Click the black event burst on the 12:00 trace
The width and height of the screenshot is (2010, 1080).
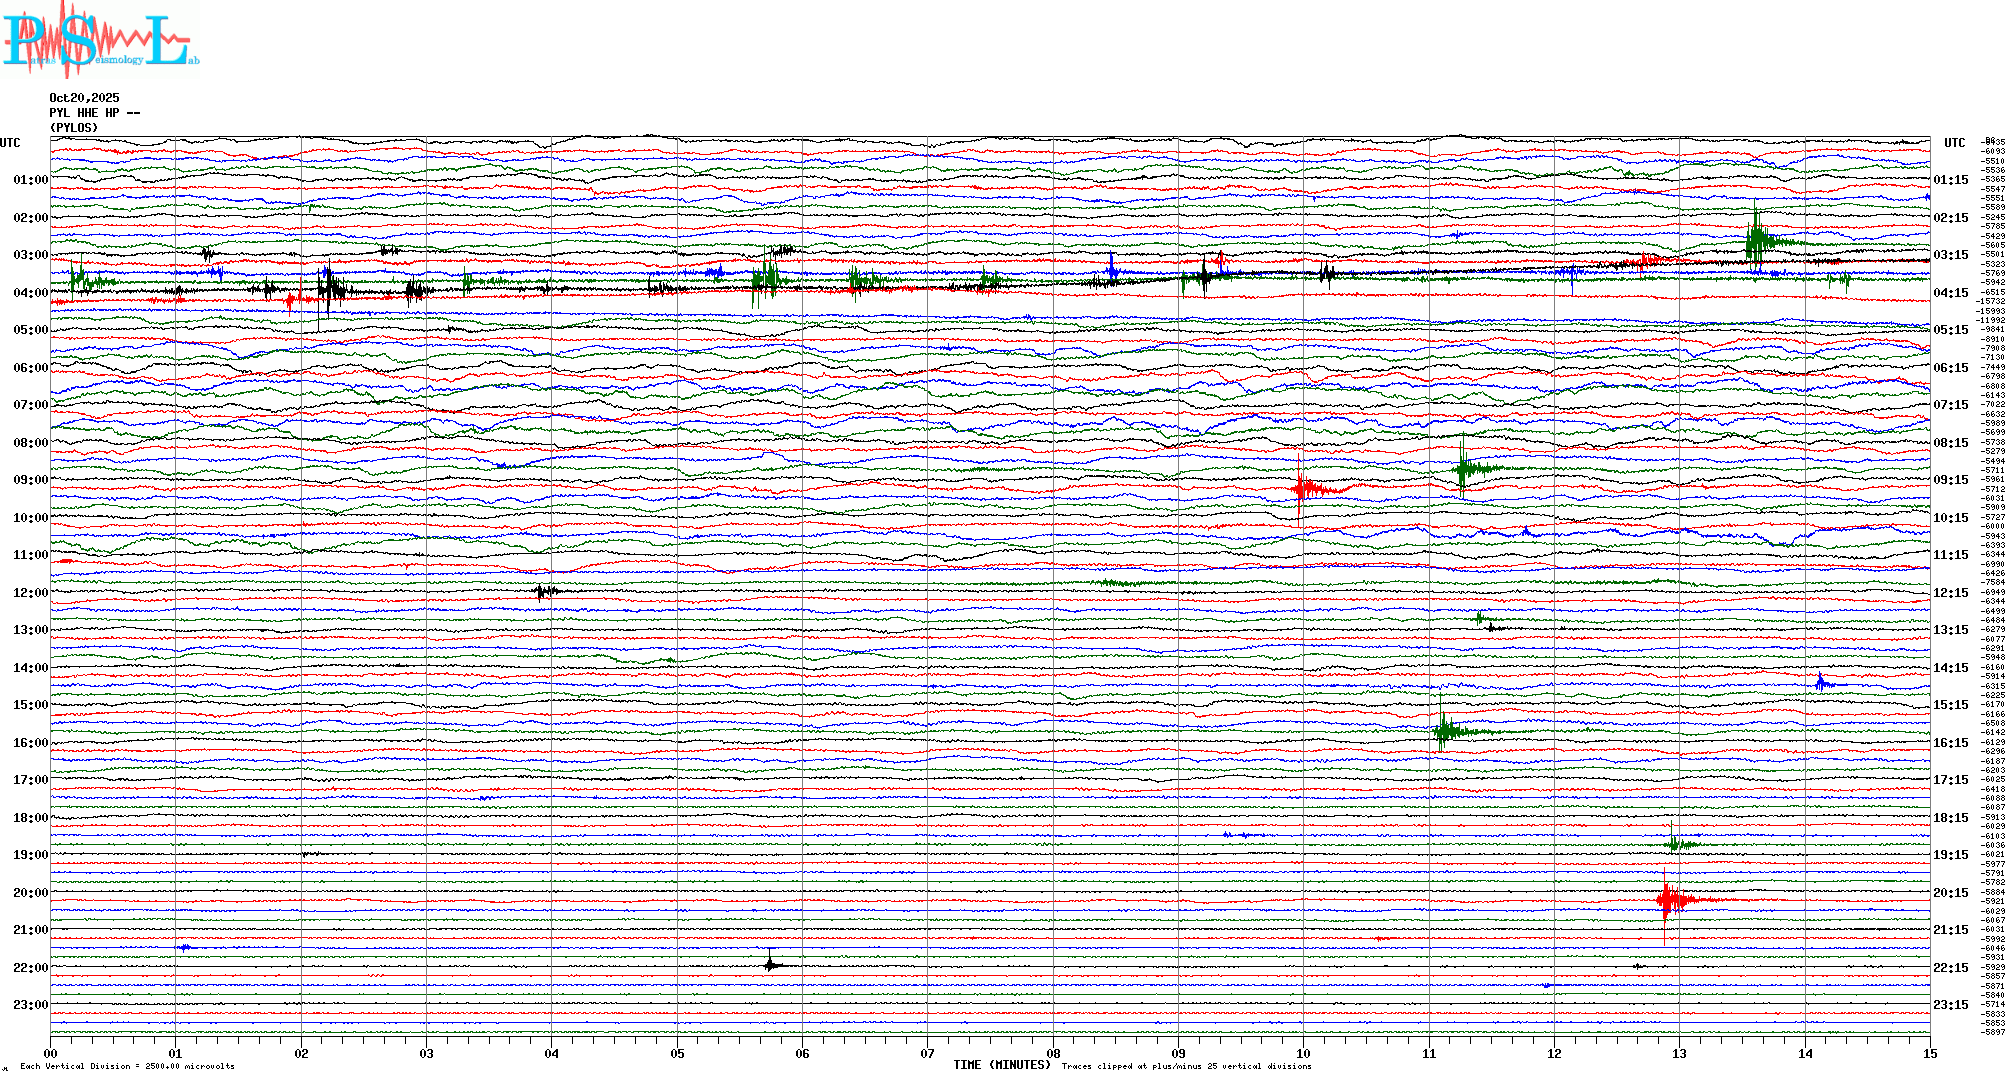(544, 592)
